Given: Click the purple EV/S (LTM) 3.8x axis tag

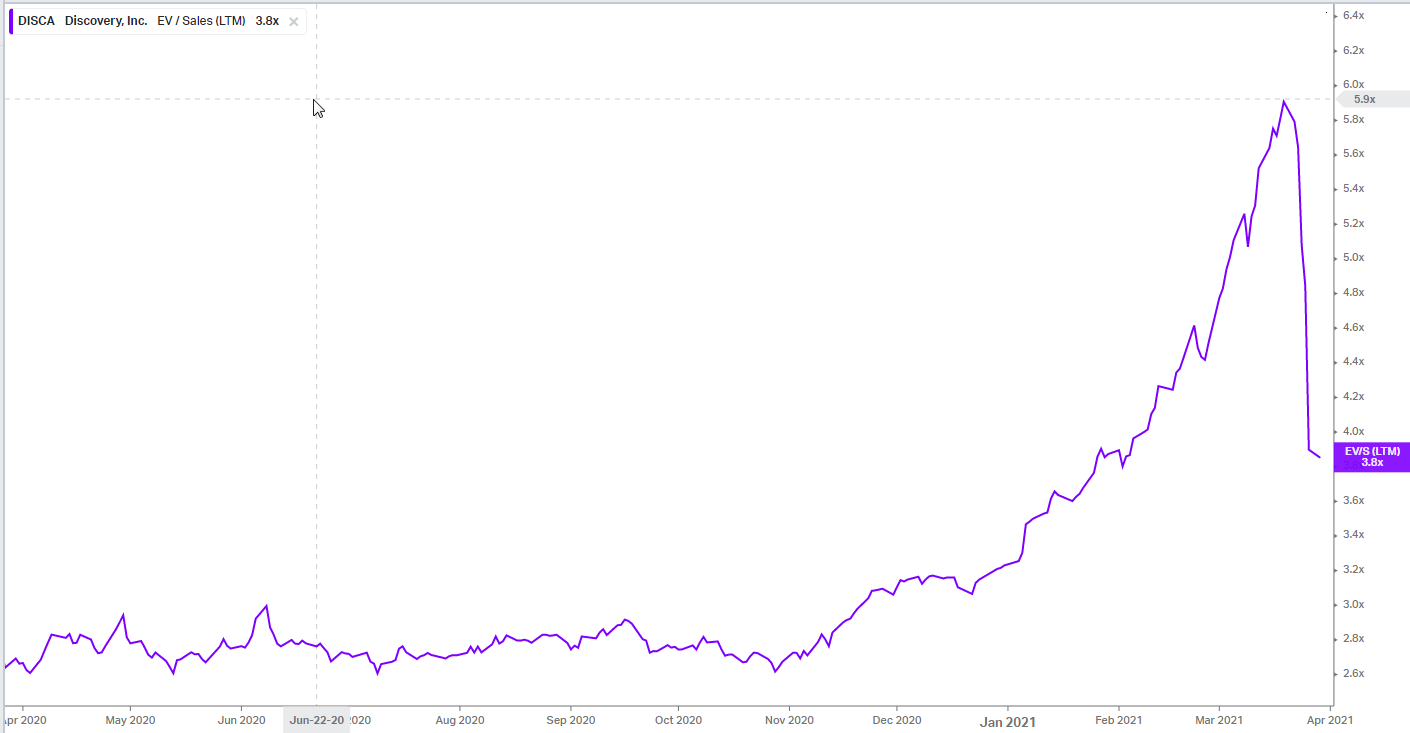Looking at the screenshot, I should 1371,457.
